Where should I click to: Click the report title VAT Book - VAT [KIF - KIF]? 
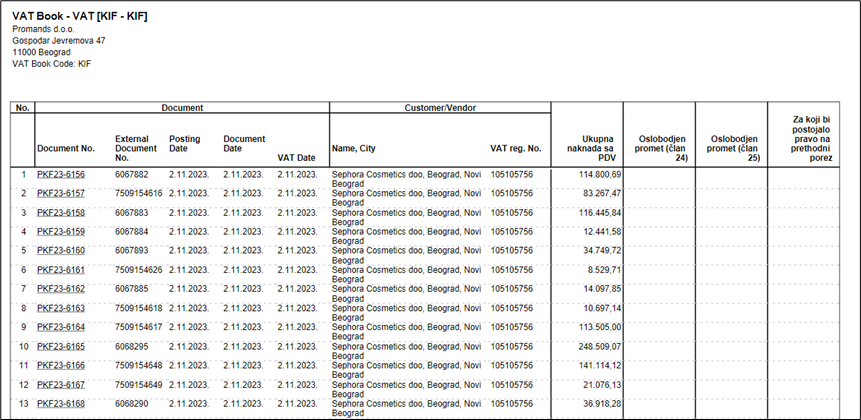[x=80, y=17]
